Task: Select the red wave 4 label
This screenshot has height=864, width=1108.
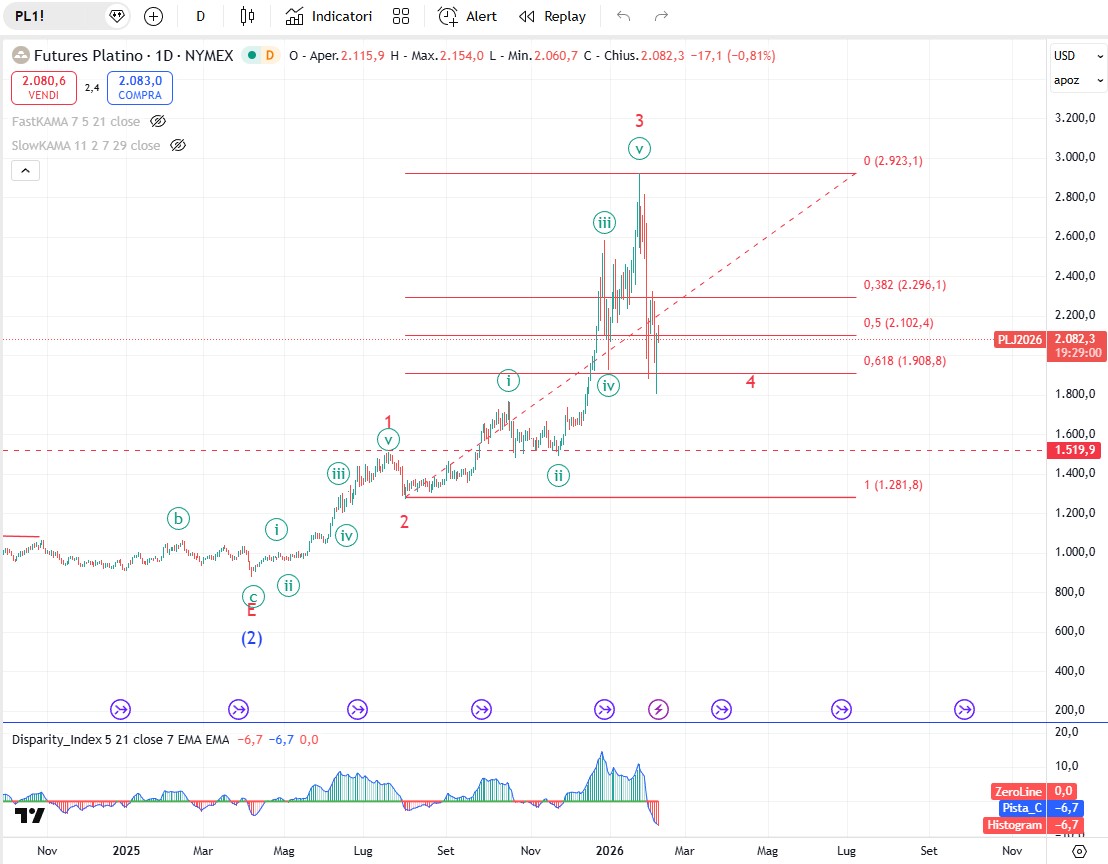Action: coord(750,382)
